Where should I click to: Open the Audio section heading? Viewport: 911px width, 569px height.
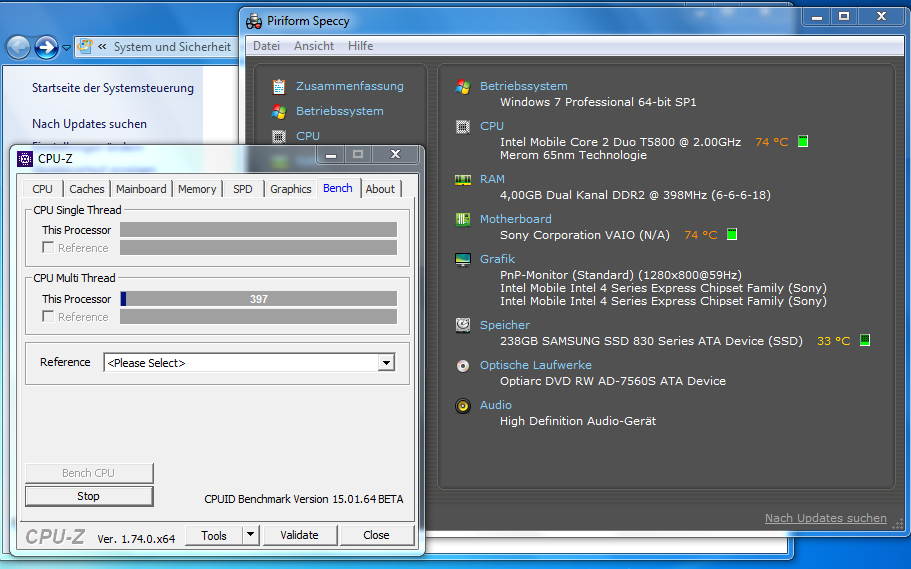tap(496, 405)
